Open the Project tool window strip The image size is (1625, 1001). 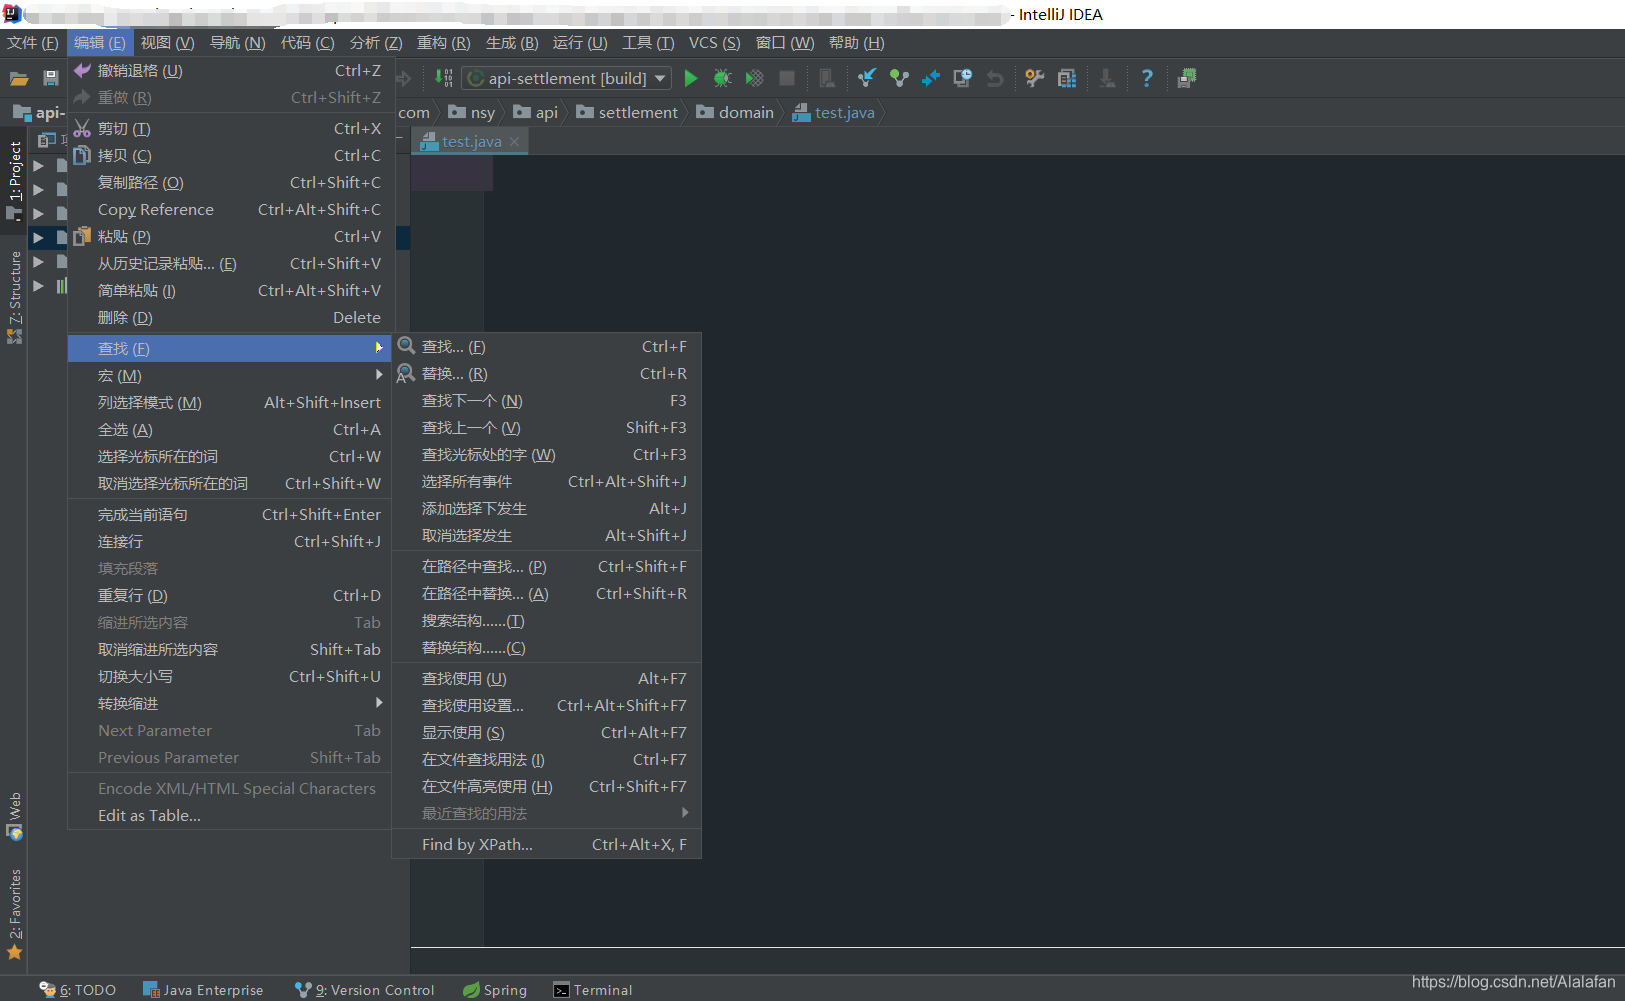[x=14, y=179]
